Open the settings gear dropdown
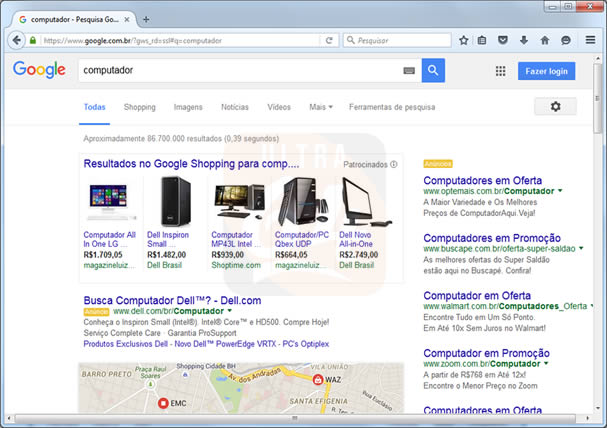The height and width of the screenshot is (428, 607). [555, 107]
